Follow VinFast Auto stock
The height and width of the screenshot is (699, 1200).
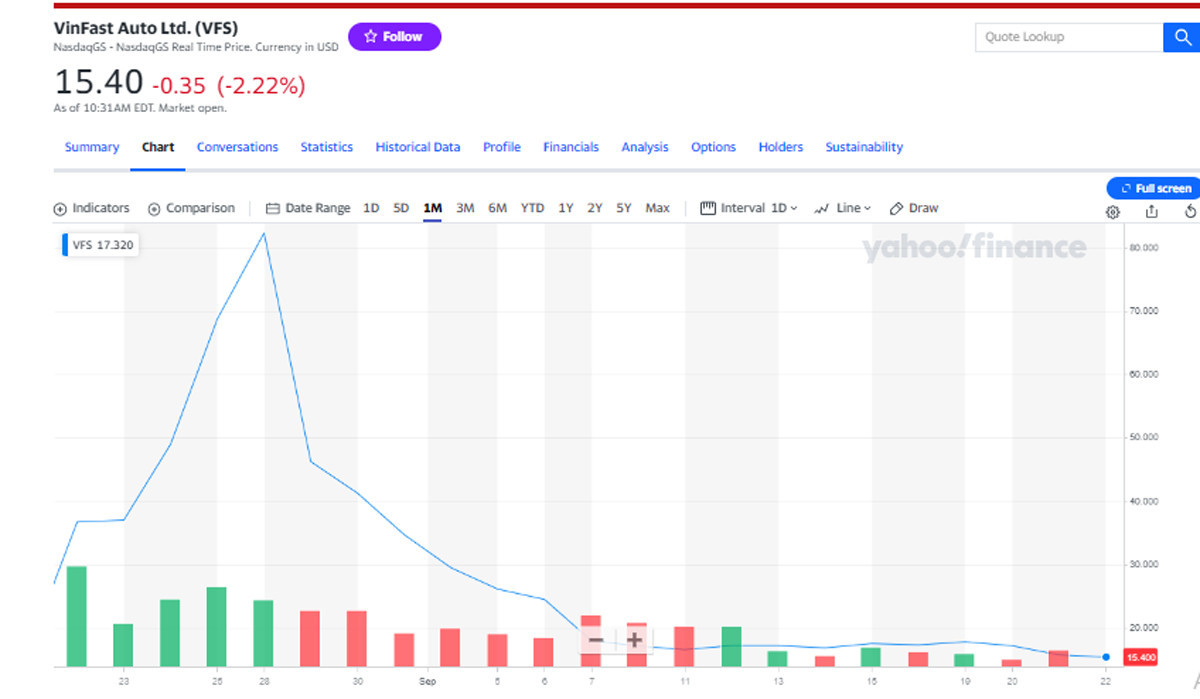[394, 37]
